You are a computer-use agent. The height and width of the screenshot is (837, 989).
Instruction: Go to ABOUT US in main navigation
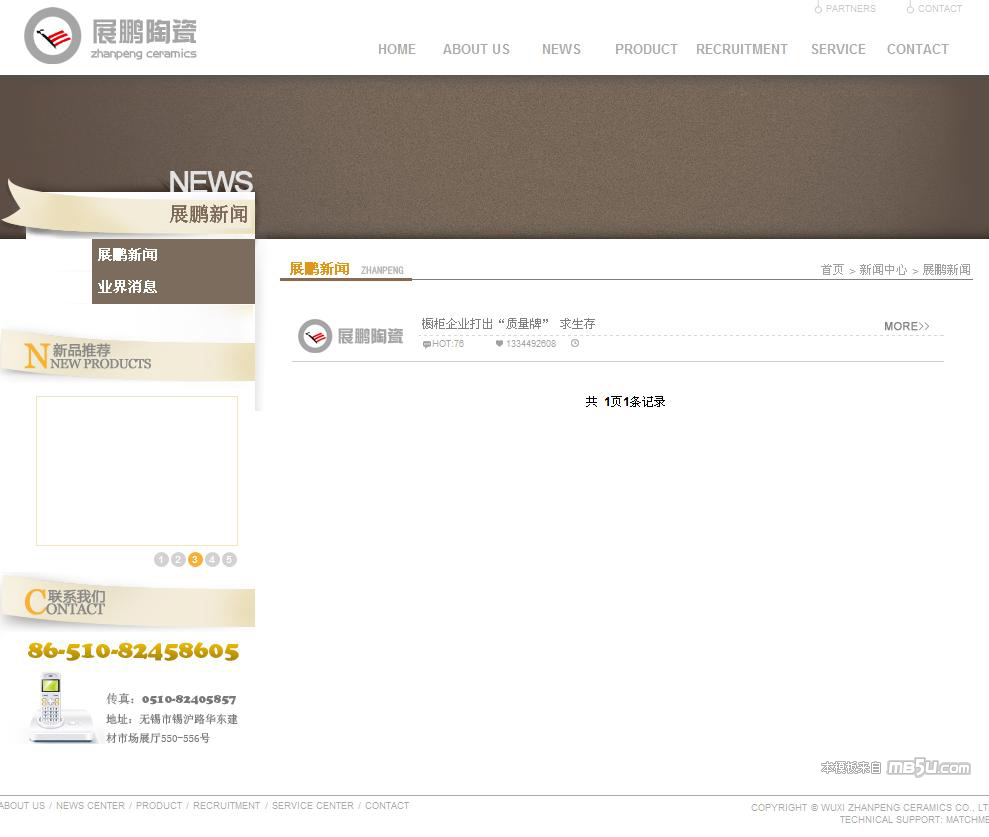pos(476,49)
